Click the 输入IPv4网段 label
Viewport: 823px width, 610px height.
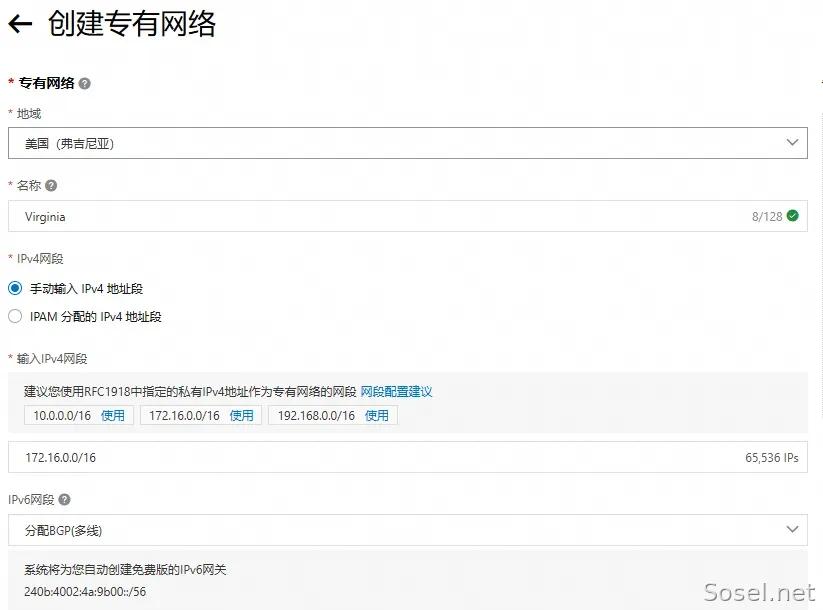tap(52, 359)
